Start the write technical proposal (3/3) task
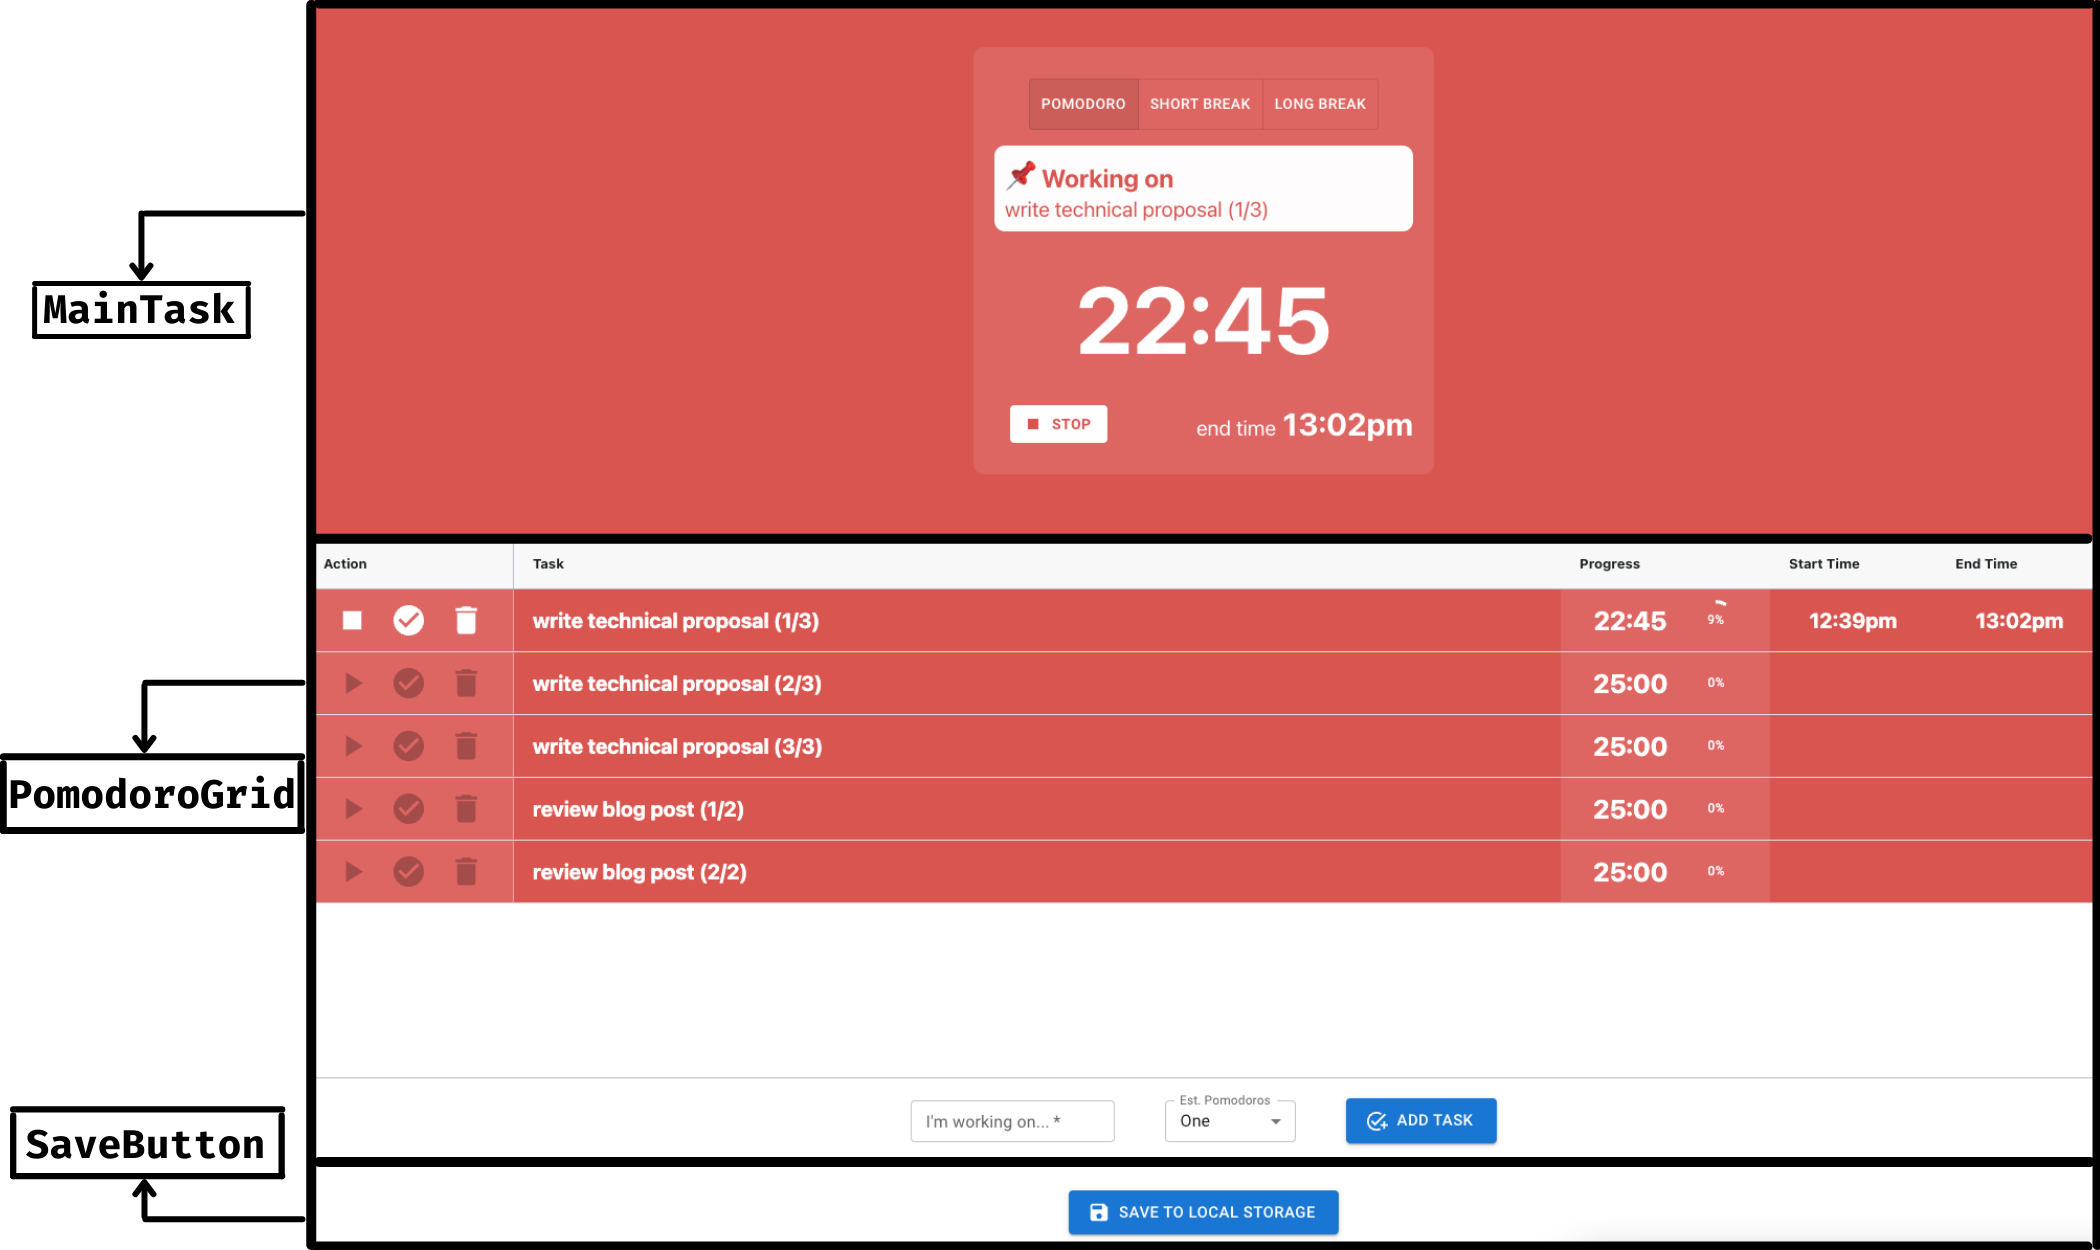2100x1250 pixels. pos(353,747)
